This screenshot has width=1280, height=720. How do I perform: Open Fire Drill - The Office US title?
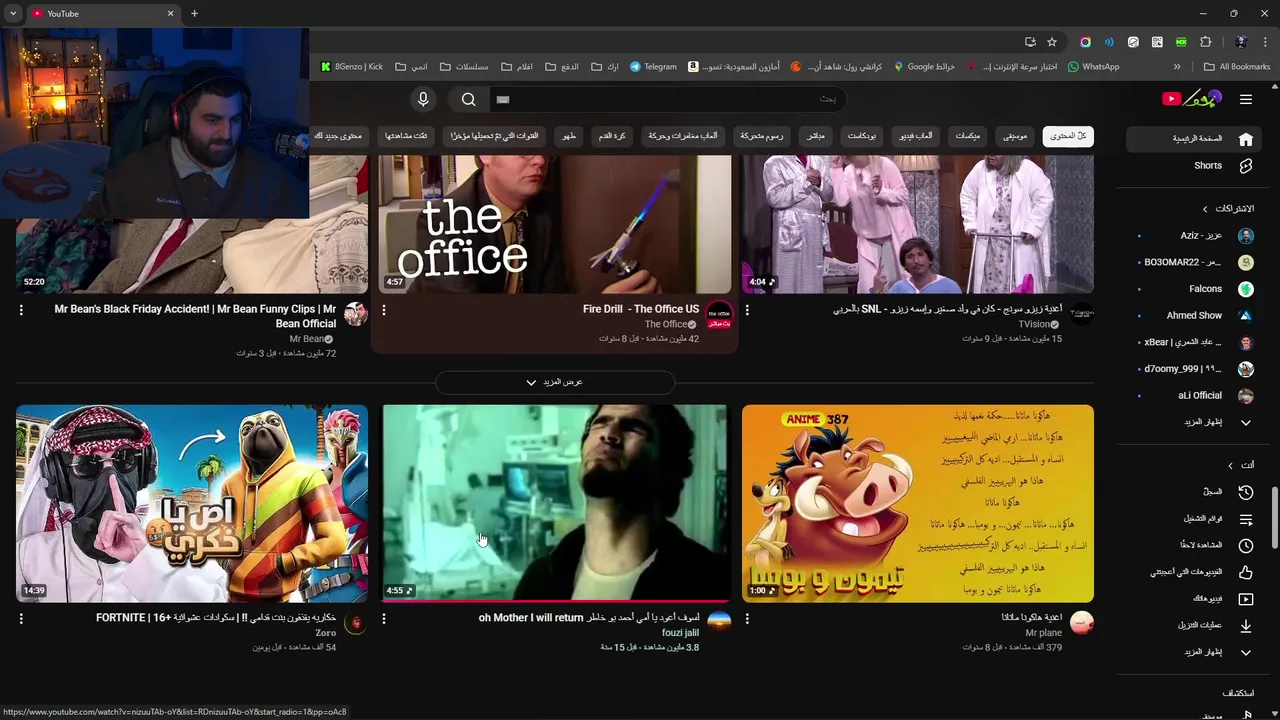pos(641,309)
